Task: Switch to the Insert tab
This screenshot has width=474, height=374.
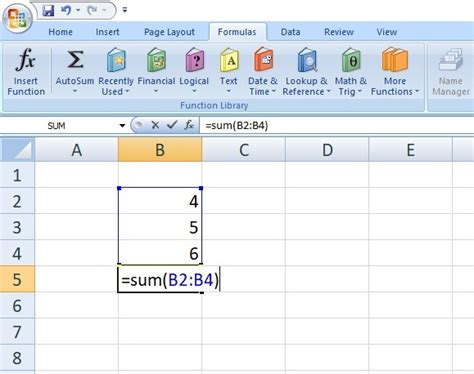Action: click(107, 32)
